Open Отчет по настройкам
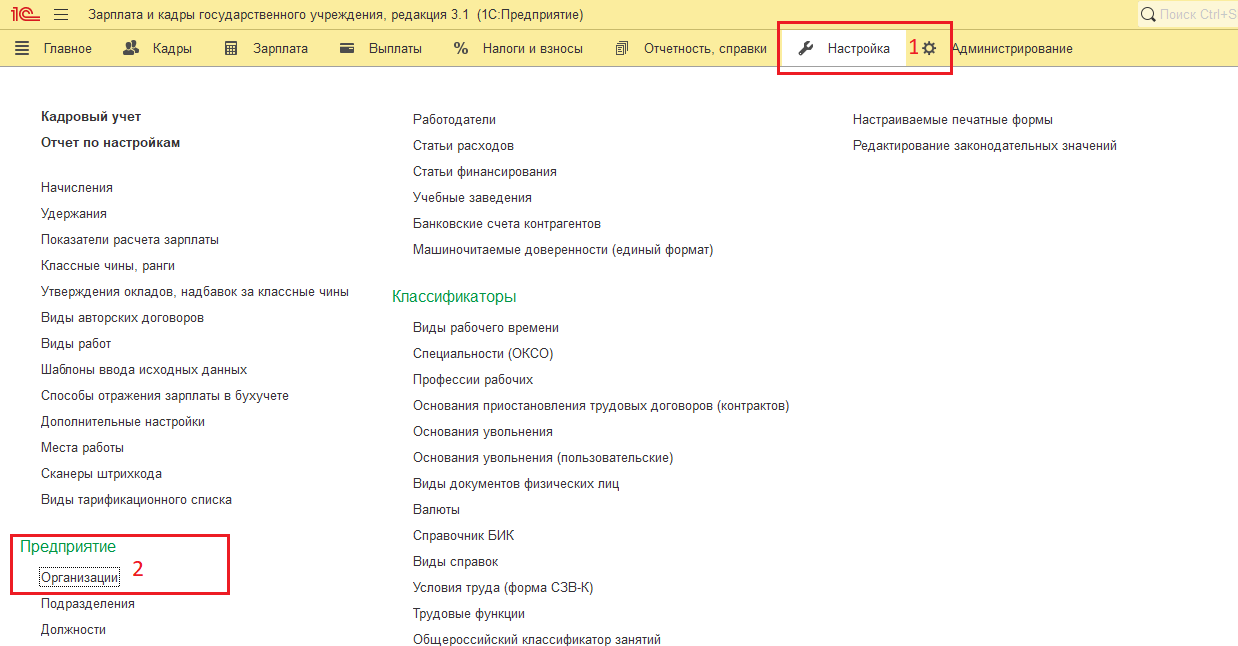The image size is (1238, 646). 111,143
